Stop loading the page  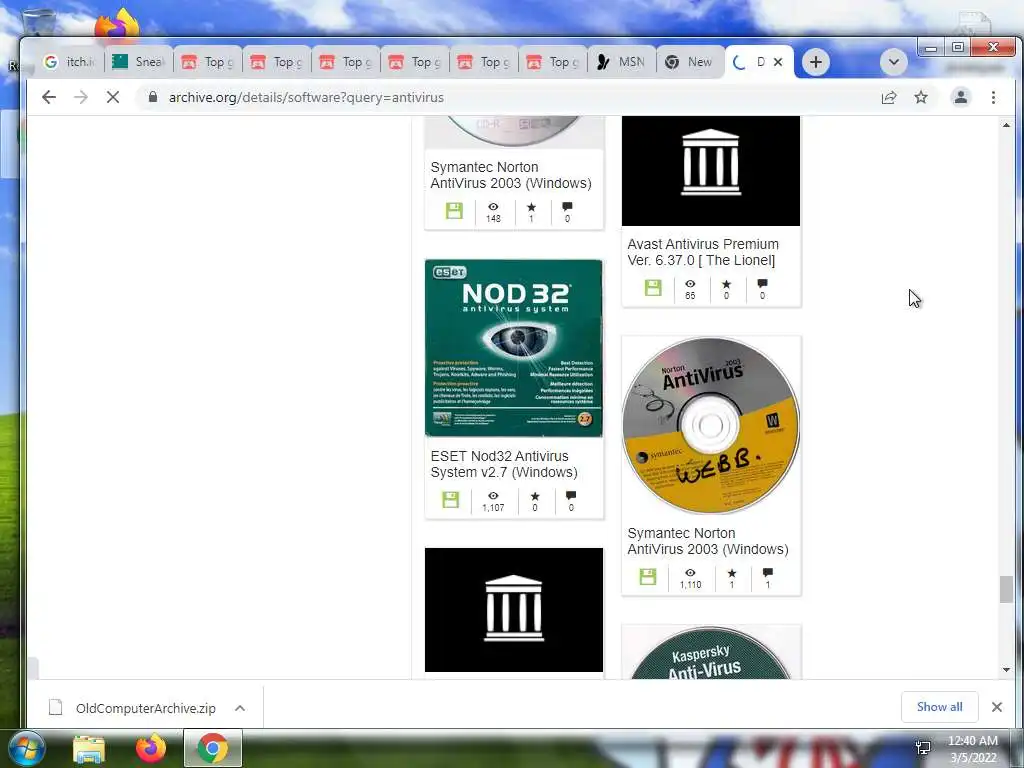(113, 97)
